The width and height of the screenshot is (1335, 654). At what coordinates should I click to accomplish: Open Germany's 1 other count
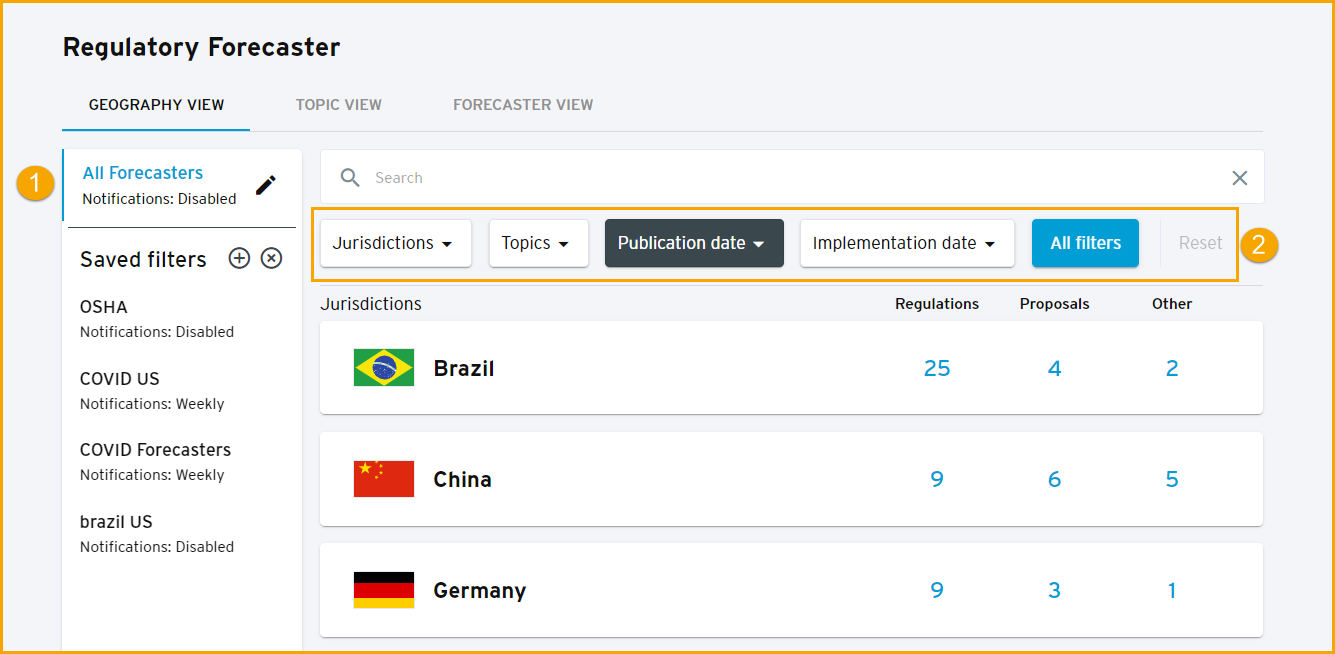1172,590
